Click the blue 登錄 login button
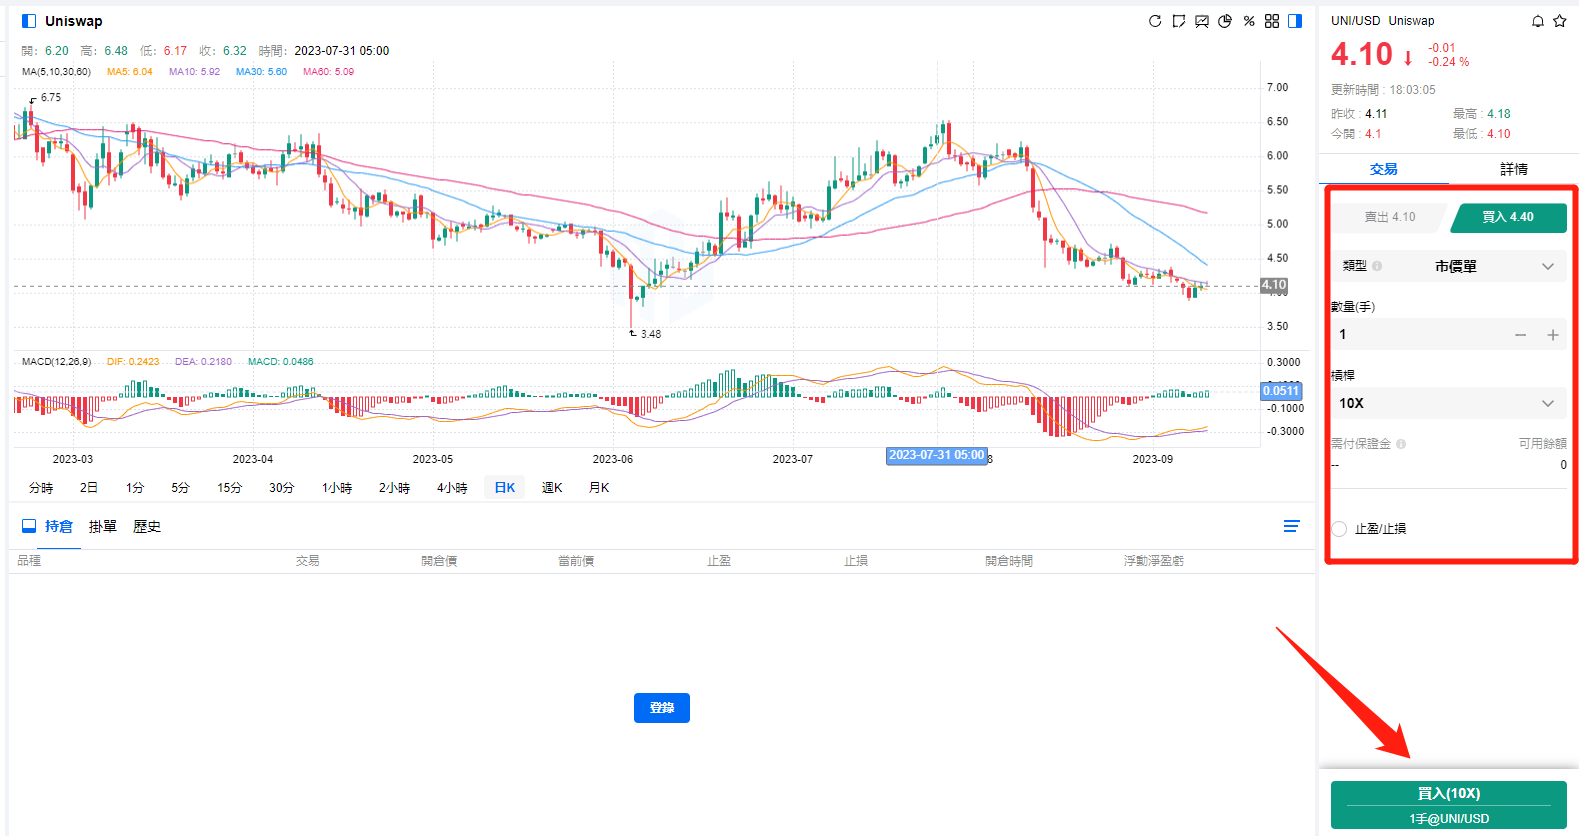The height and width of the screenshot is (836, 1579). (661, 708)
